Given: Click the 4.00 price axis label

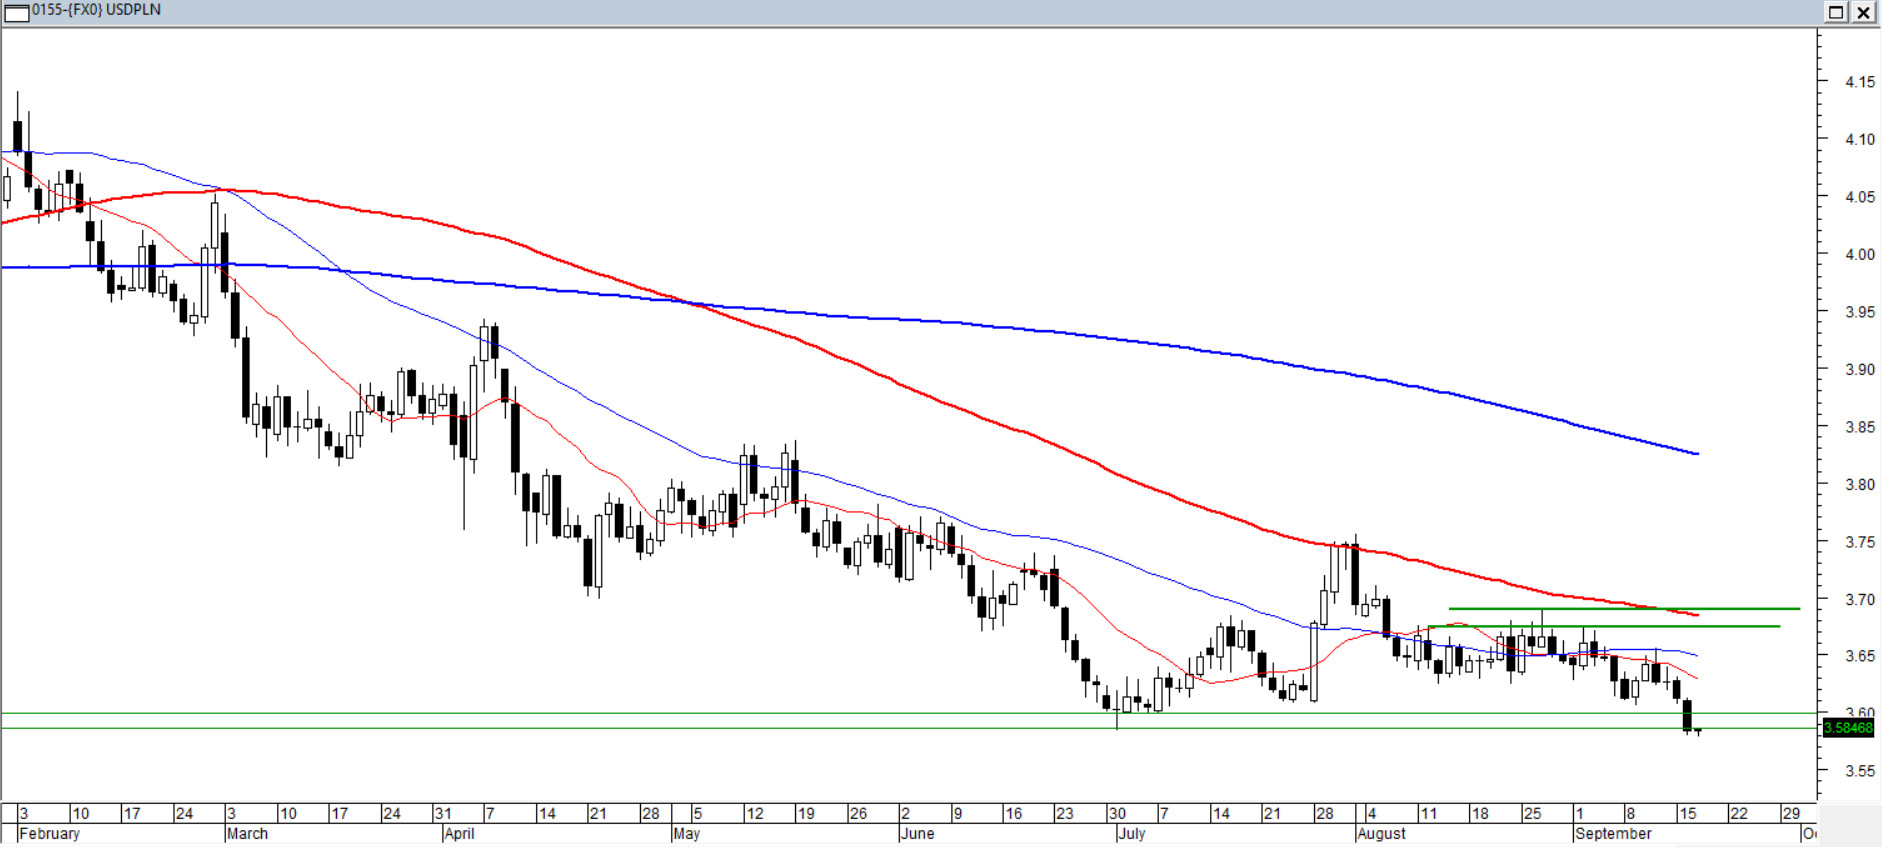Looking at the screenshot, I should coord(1859,255).
